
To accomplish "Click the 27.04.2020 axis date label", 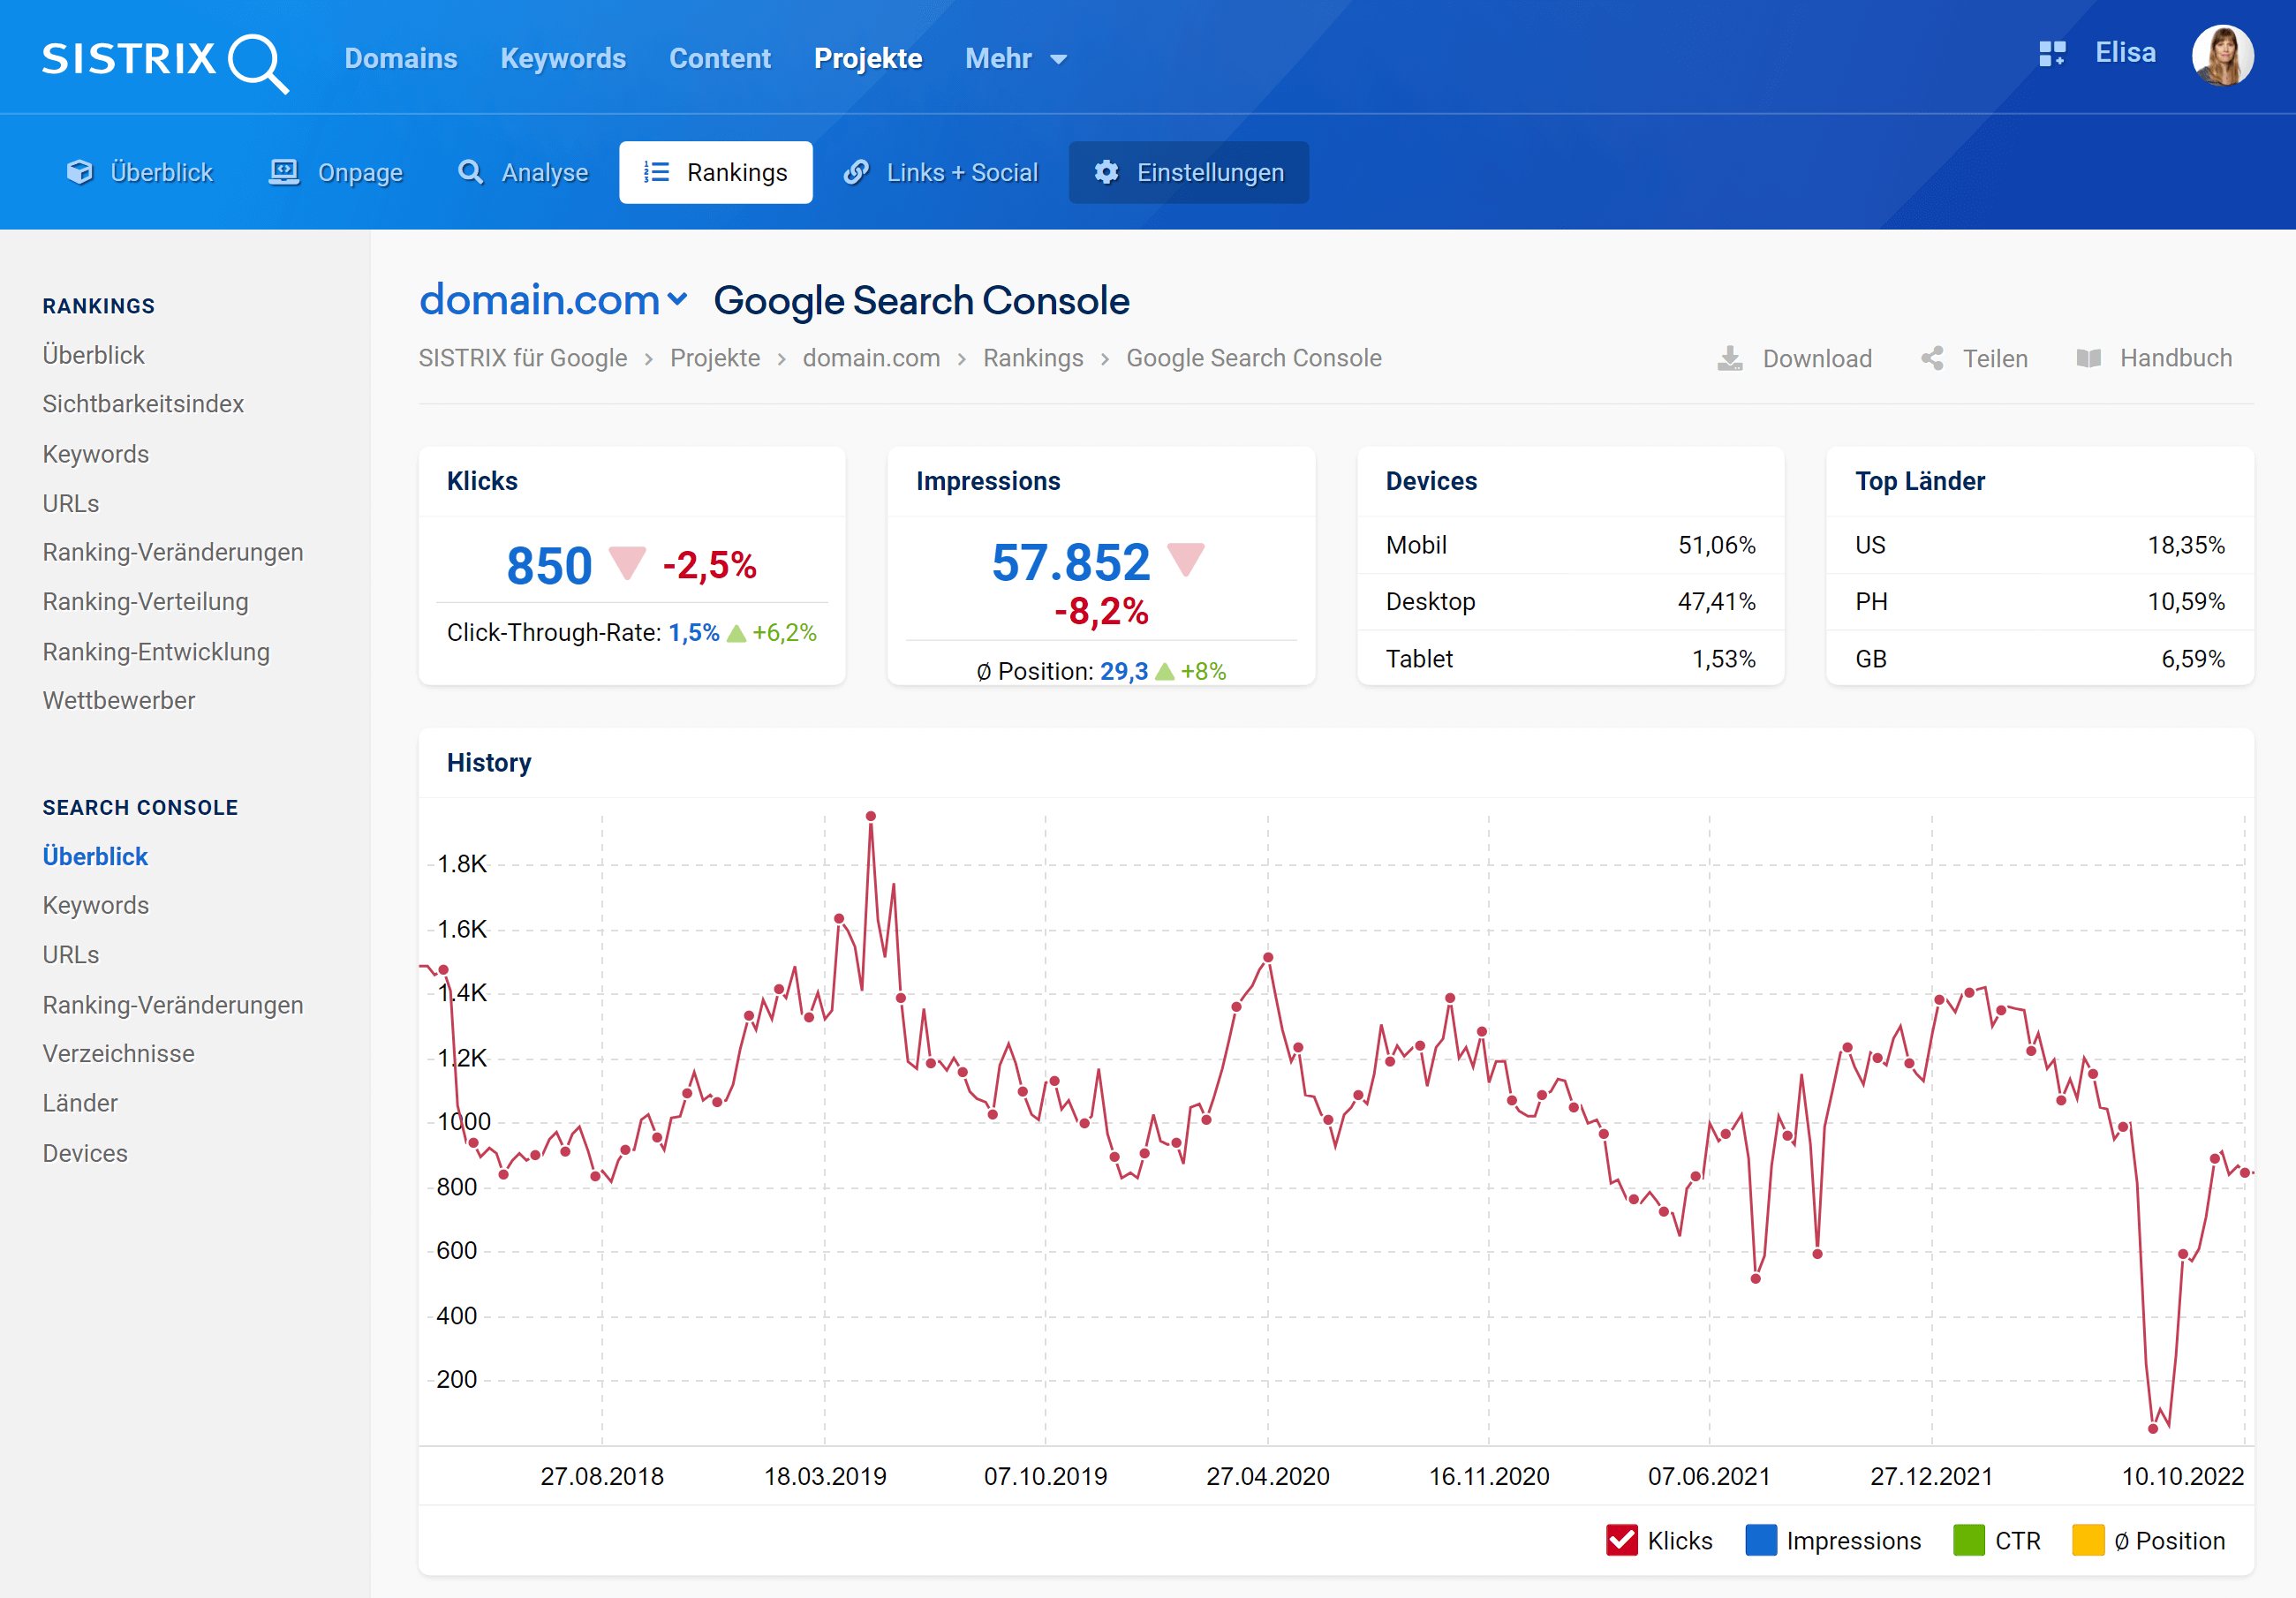I will coord(1268,1476).
